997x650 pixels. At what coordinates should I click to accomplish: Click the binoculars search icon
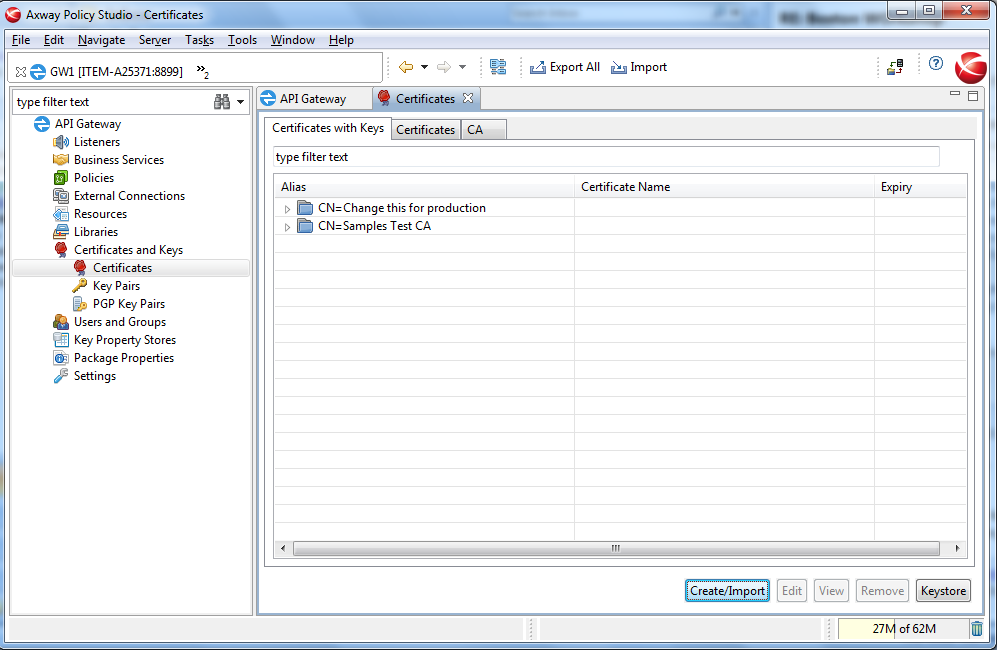[x=221, y=102]
